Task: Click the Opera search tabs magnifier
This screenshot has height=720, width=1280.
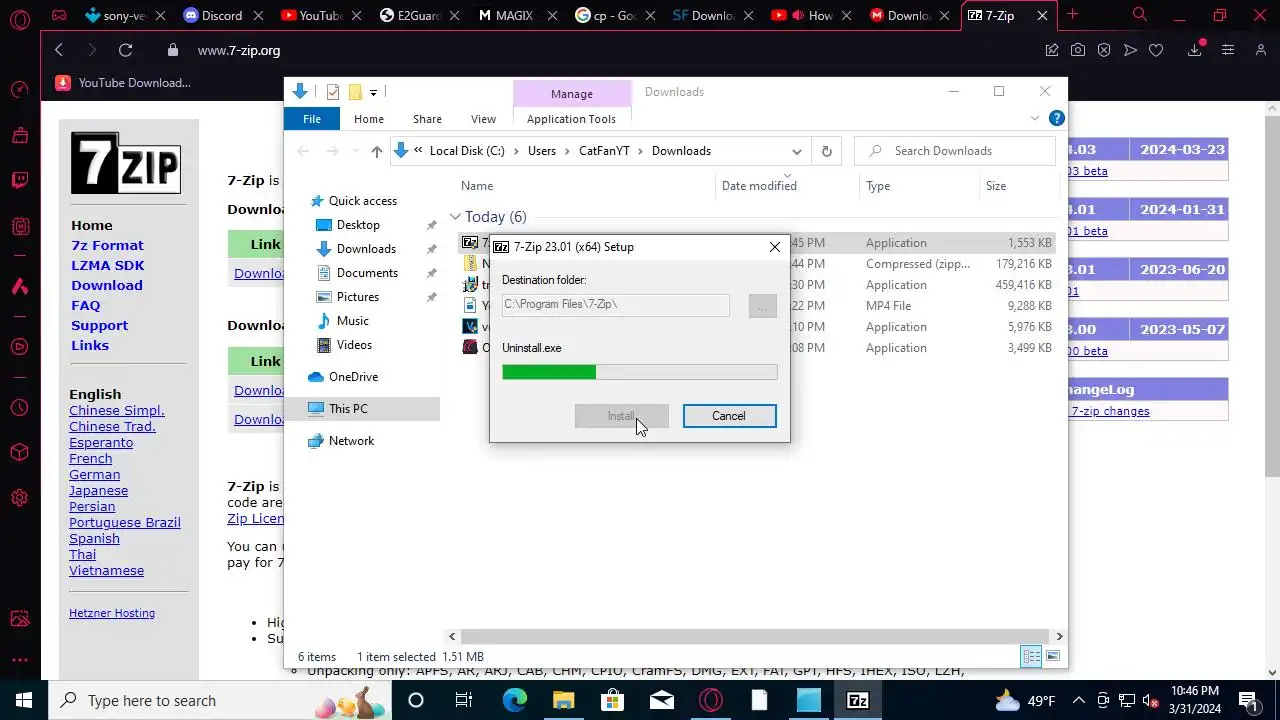Action: [x=1140, y=15]
